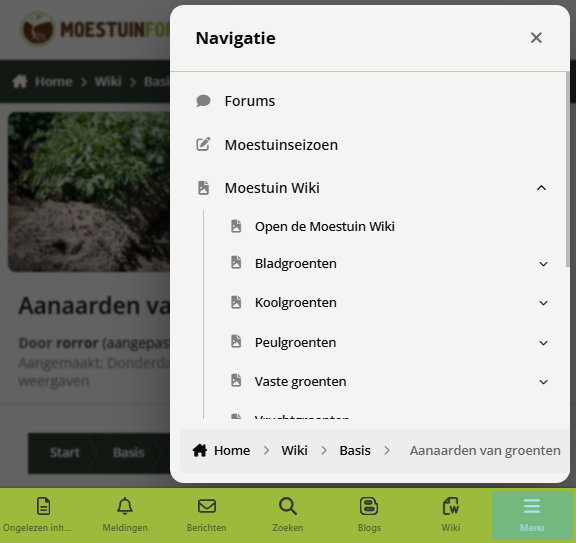Click the Berichten envelope icon
The image size is (576, 543).
click(207, 506)
